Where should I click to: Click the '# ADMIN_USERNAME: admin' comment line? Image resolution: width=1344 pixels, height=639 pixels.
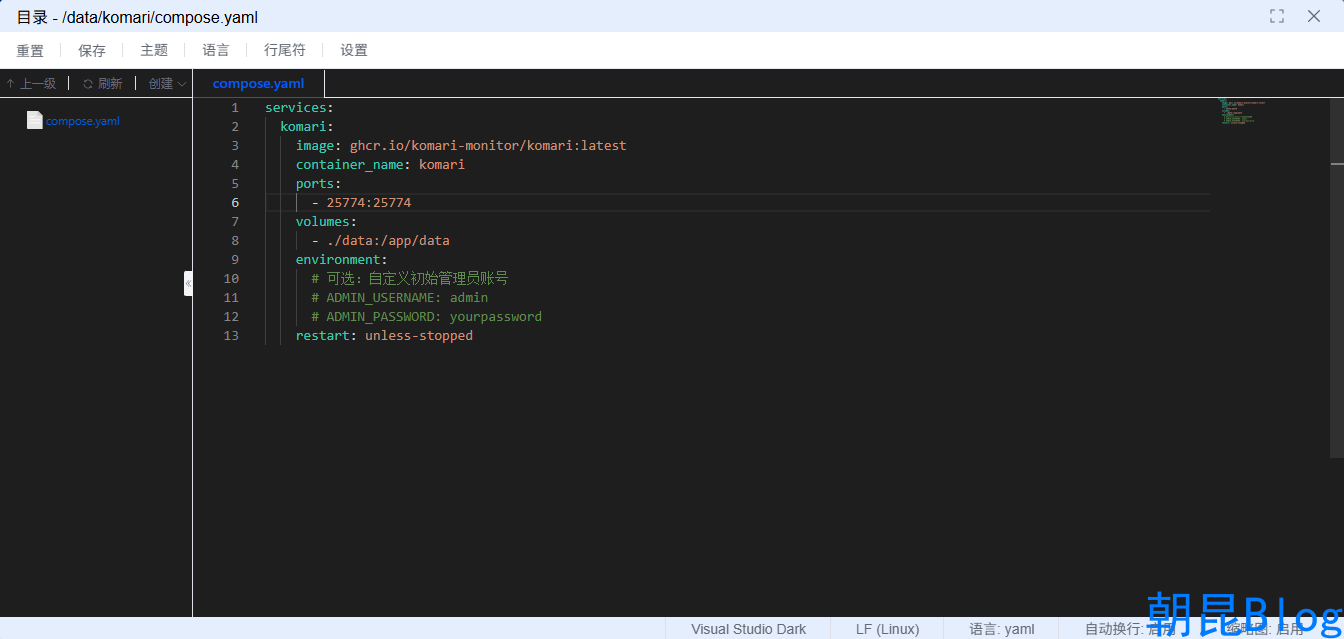point(399,297)
